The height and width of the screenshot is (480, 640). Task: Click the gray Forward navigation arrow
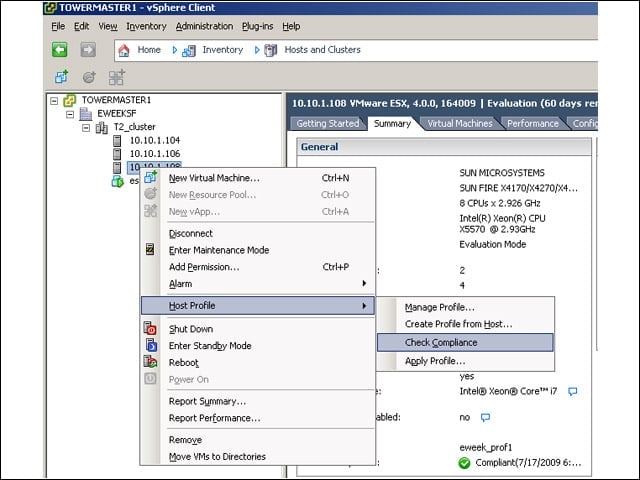coord(88,50)
